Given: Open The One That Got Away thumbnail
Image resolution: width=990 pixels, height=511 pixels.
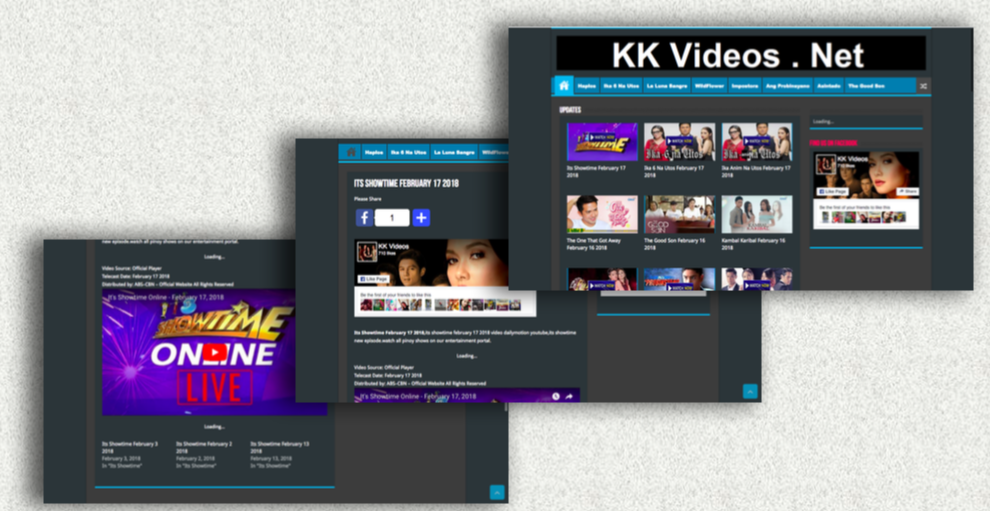Looking at the screenshot, I should point(602,214).
